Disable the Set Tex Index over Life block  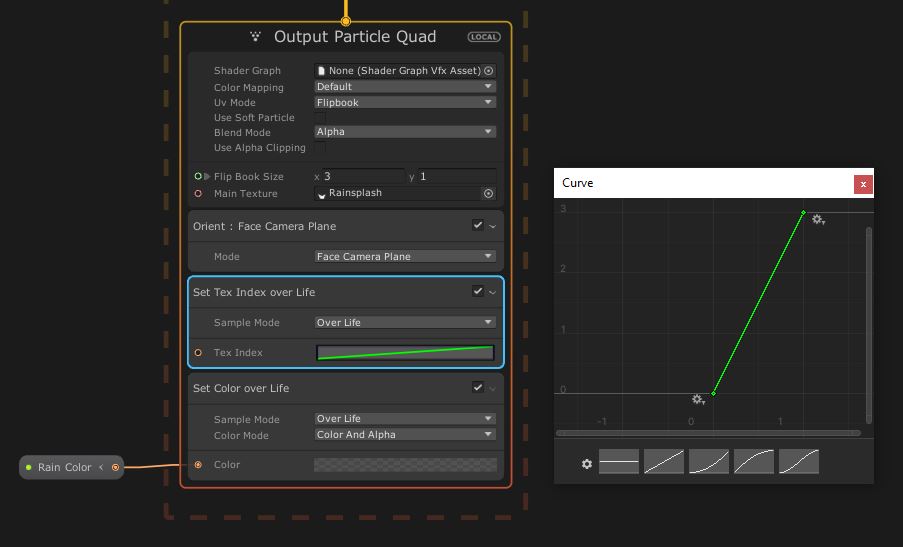[x=478, y=292]
